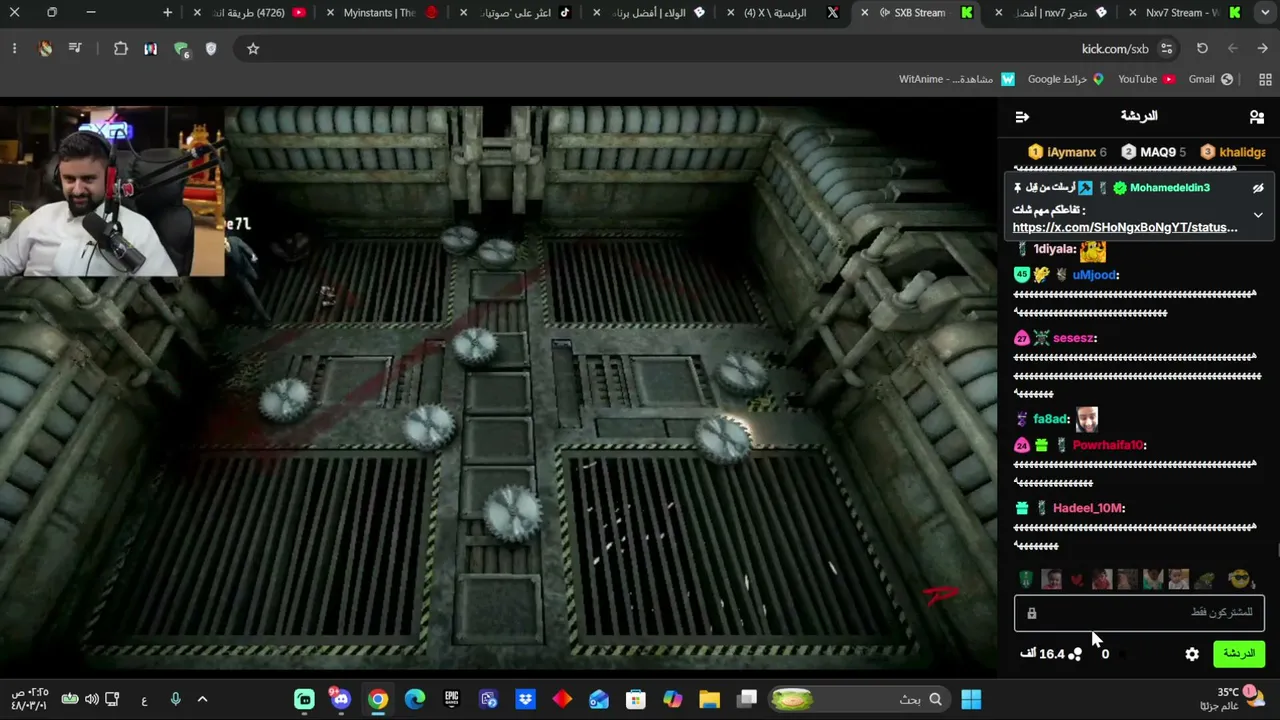Viewport: 1280px width, 720px height.
Task: Click username Hadeel_10M in chat
Action: click(x=1089, y=508)
